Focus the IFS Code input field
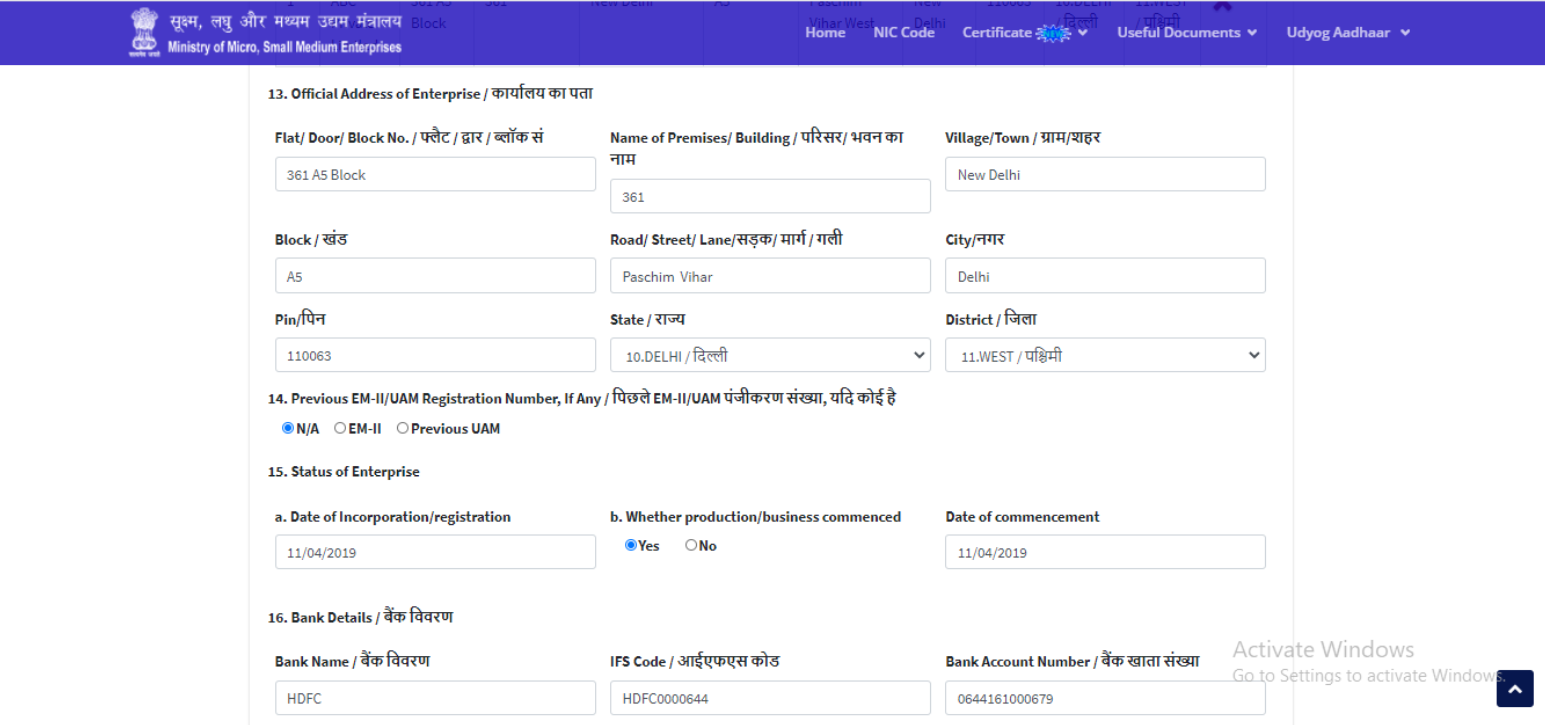The image size is (1545, 725). point(770,698)
